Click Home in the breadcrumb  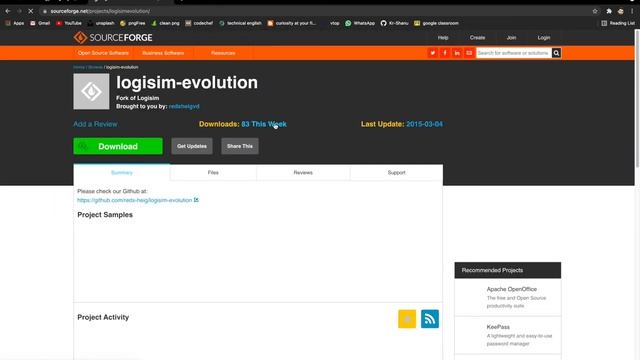pyautogui.click(x=79, y=67)
